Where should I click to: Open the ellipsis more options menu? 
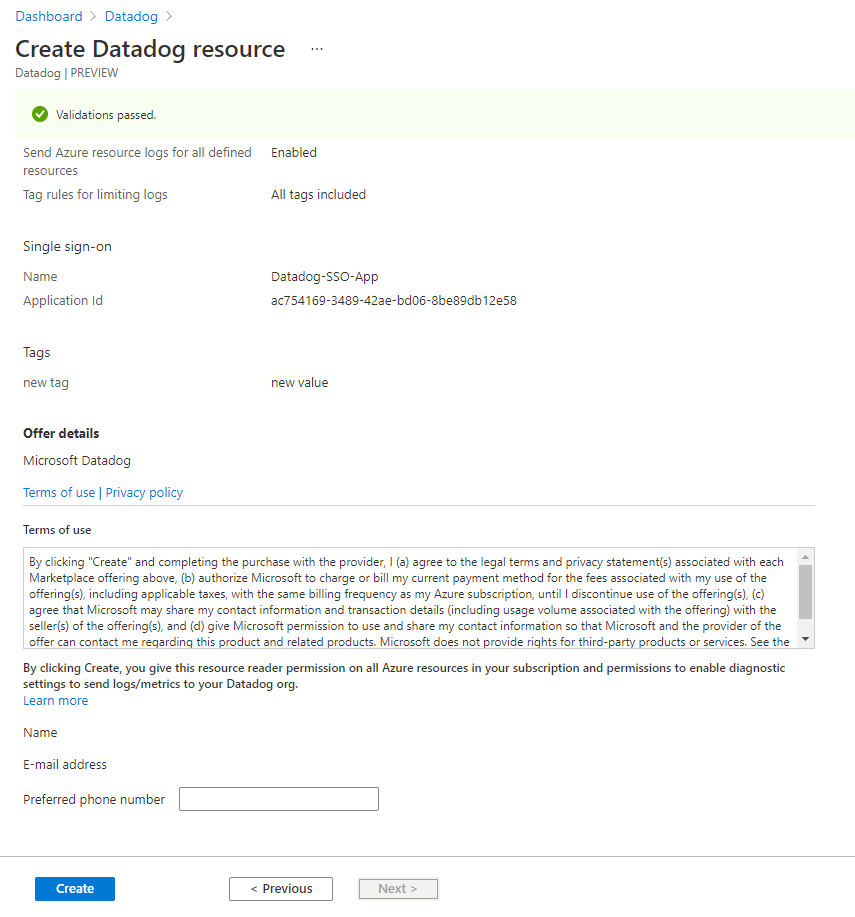317,49
